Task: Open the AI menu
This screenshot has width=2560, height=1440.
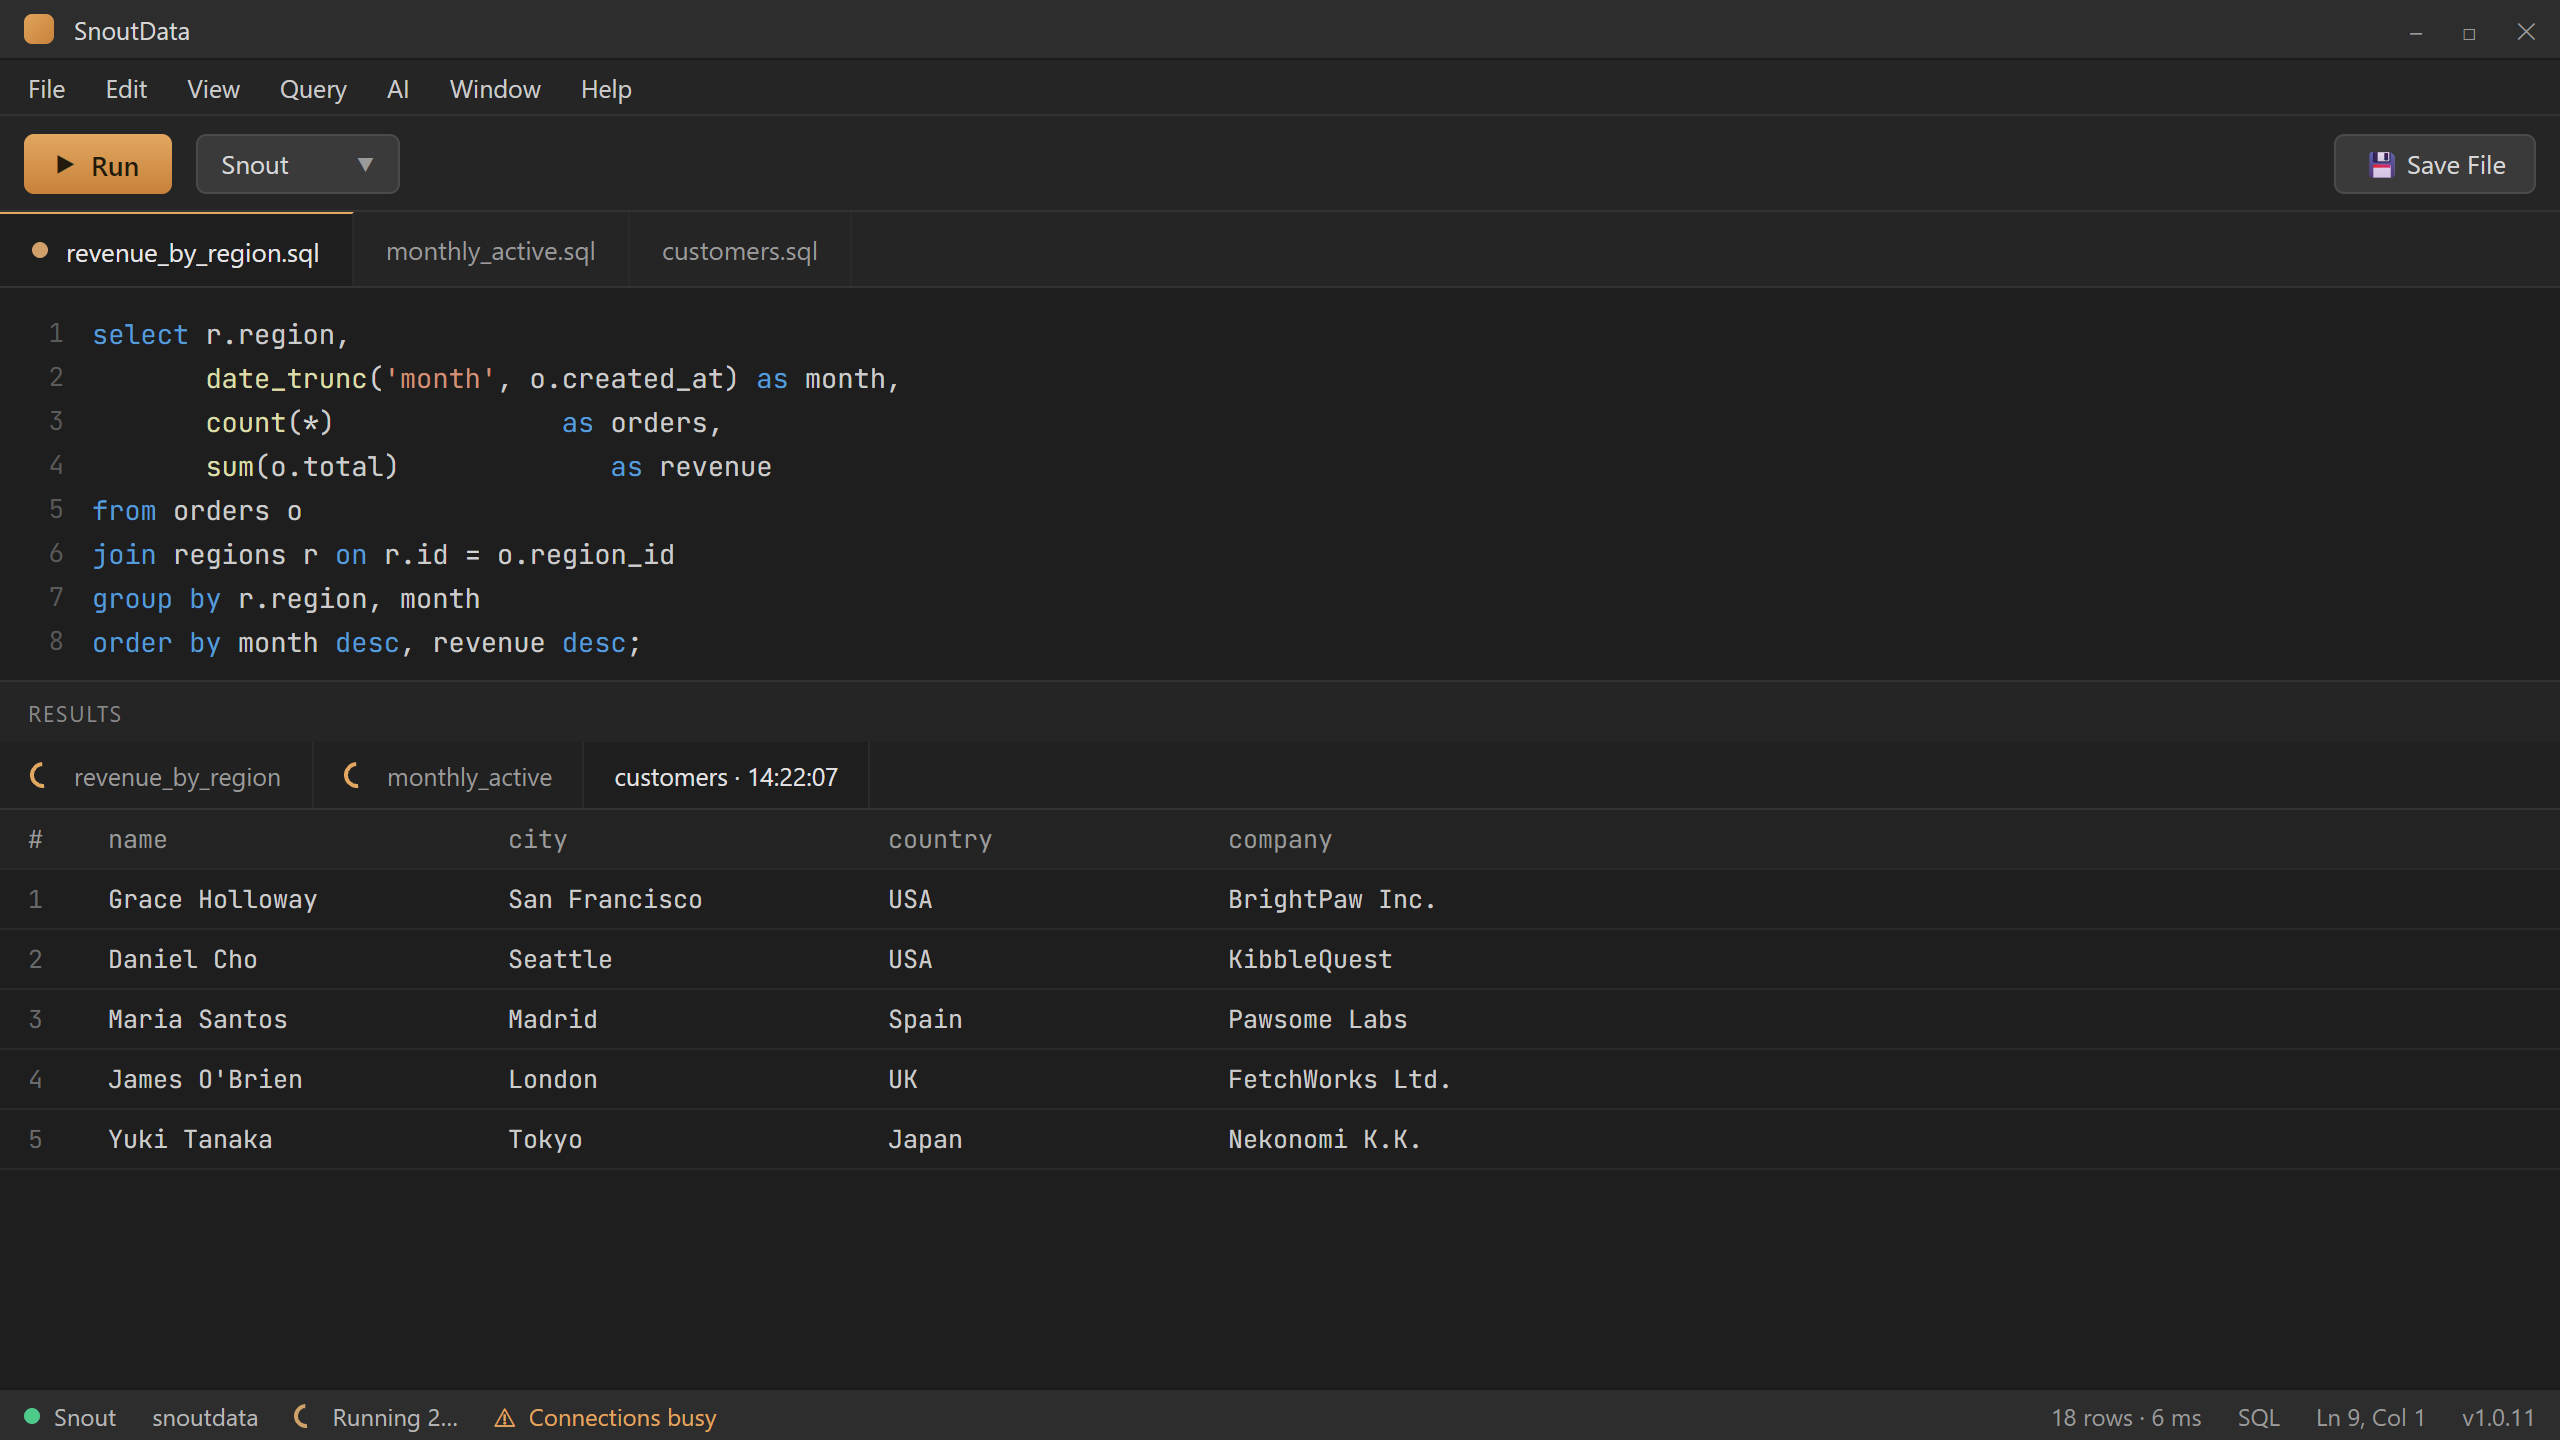Action: tap(398, 89)
